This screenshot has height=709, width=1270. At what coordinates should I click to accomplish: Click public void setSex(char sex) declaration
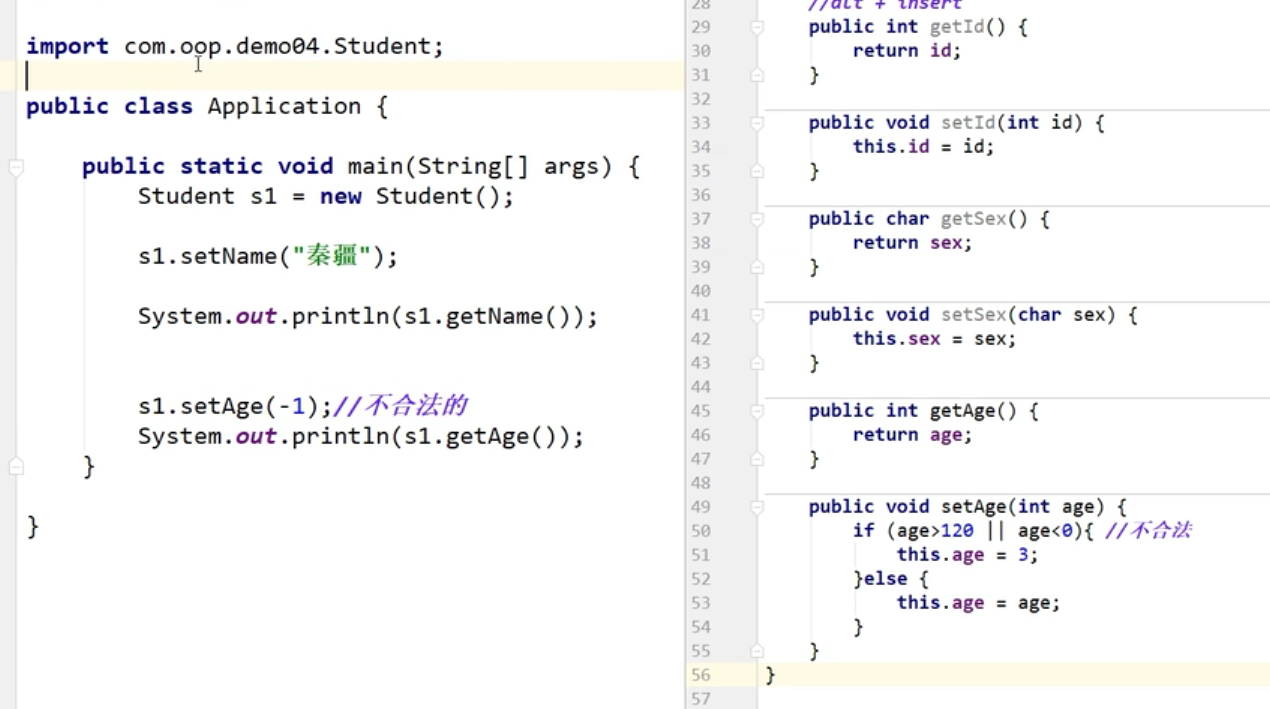tap(973, 315)
